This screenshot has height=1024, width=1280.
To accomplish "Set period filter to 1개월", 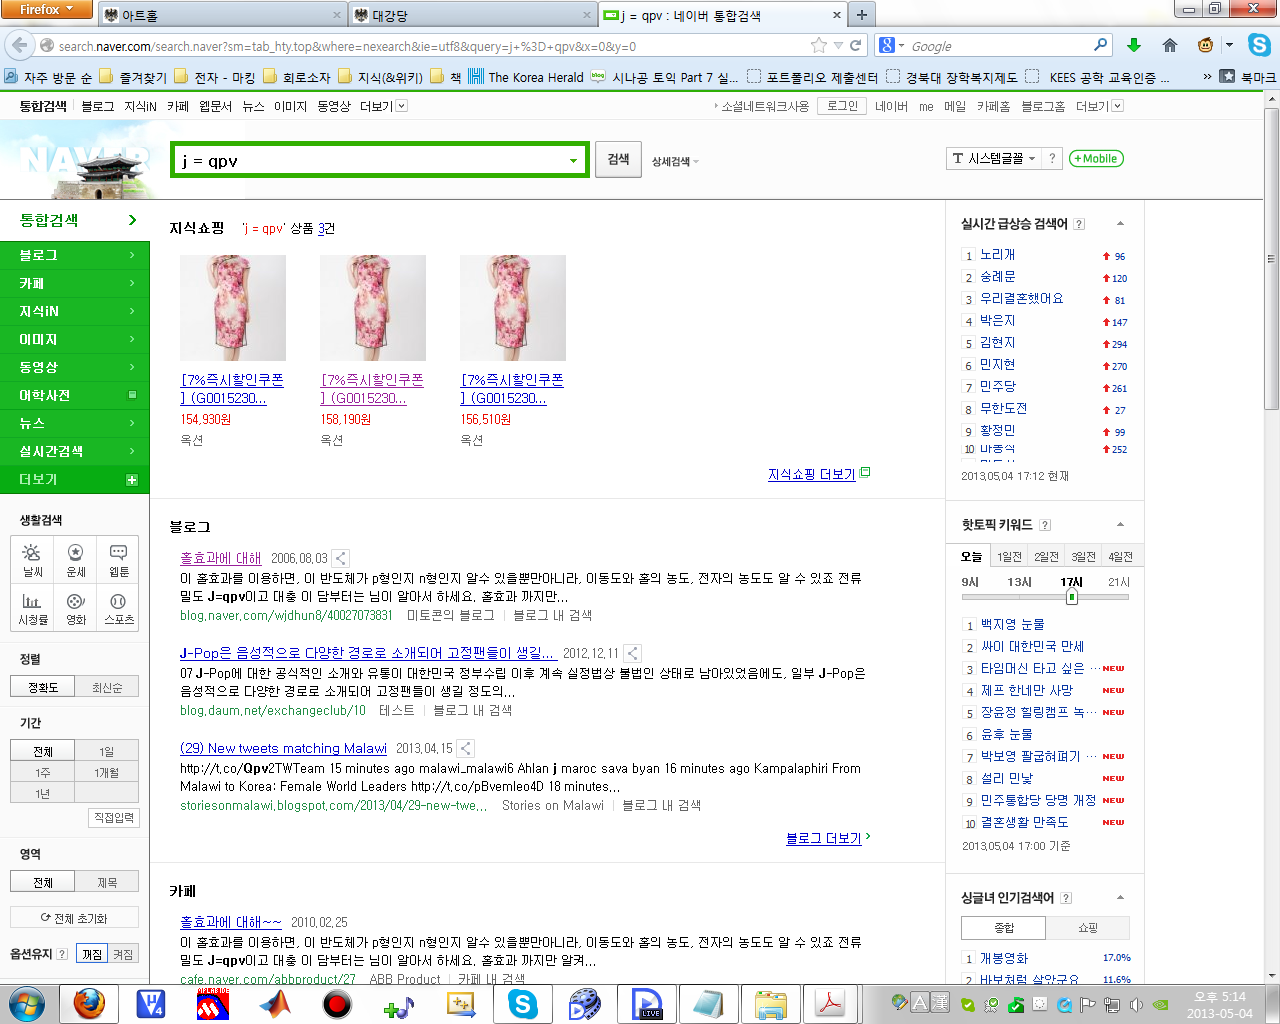I will click(107, 772).
